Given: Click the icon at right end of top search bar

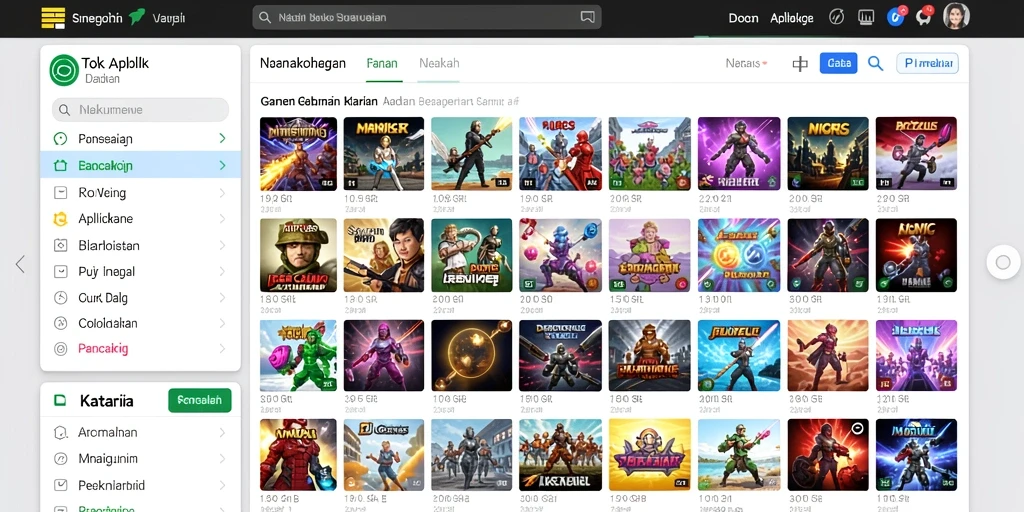Looking at the screenshot, I should coord(587,17).
